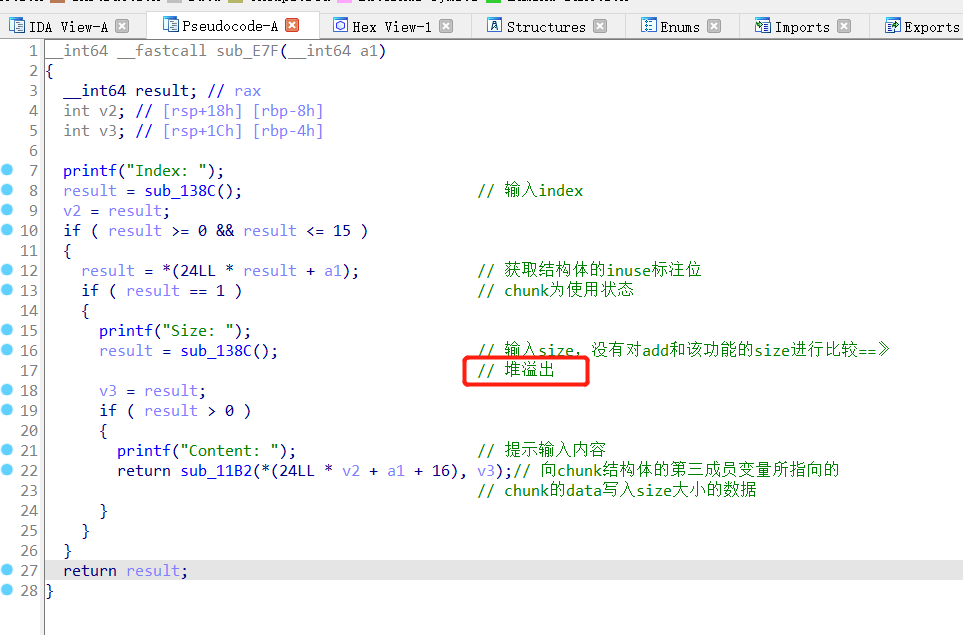Toggle breakpoint dot on line 12
Image resolution: width=963 pixels, height=635 pixels.
pyautogui.click(x=7, y=270)
